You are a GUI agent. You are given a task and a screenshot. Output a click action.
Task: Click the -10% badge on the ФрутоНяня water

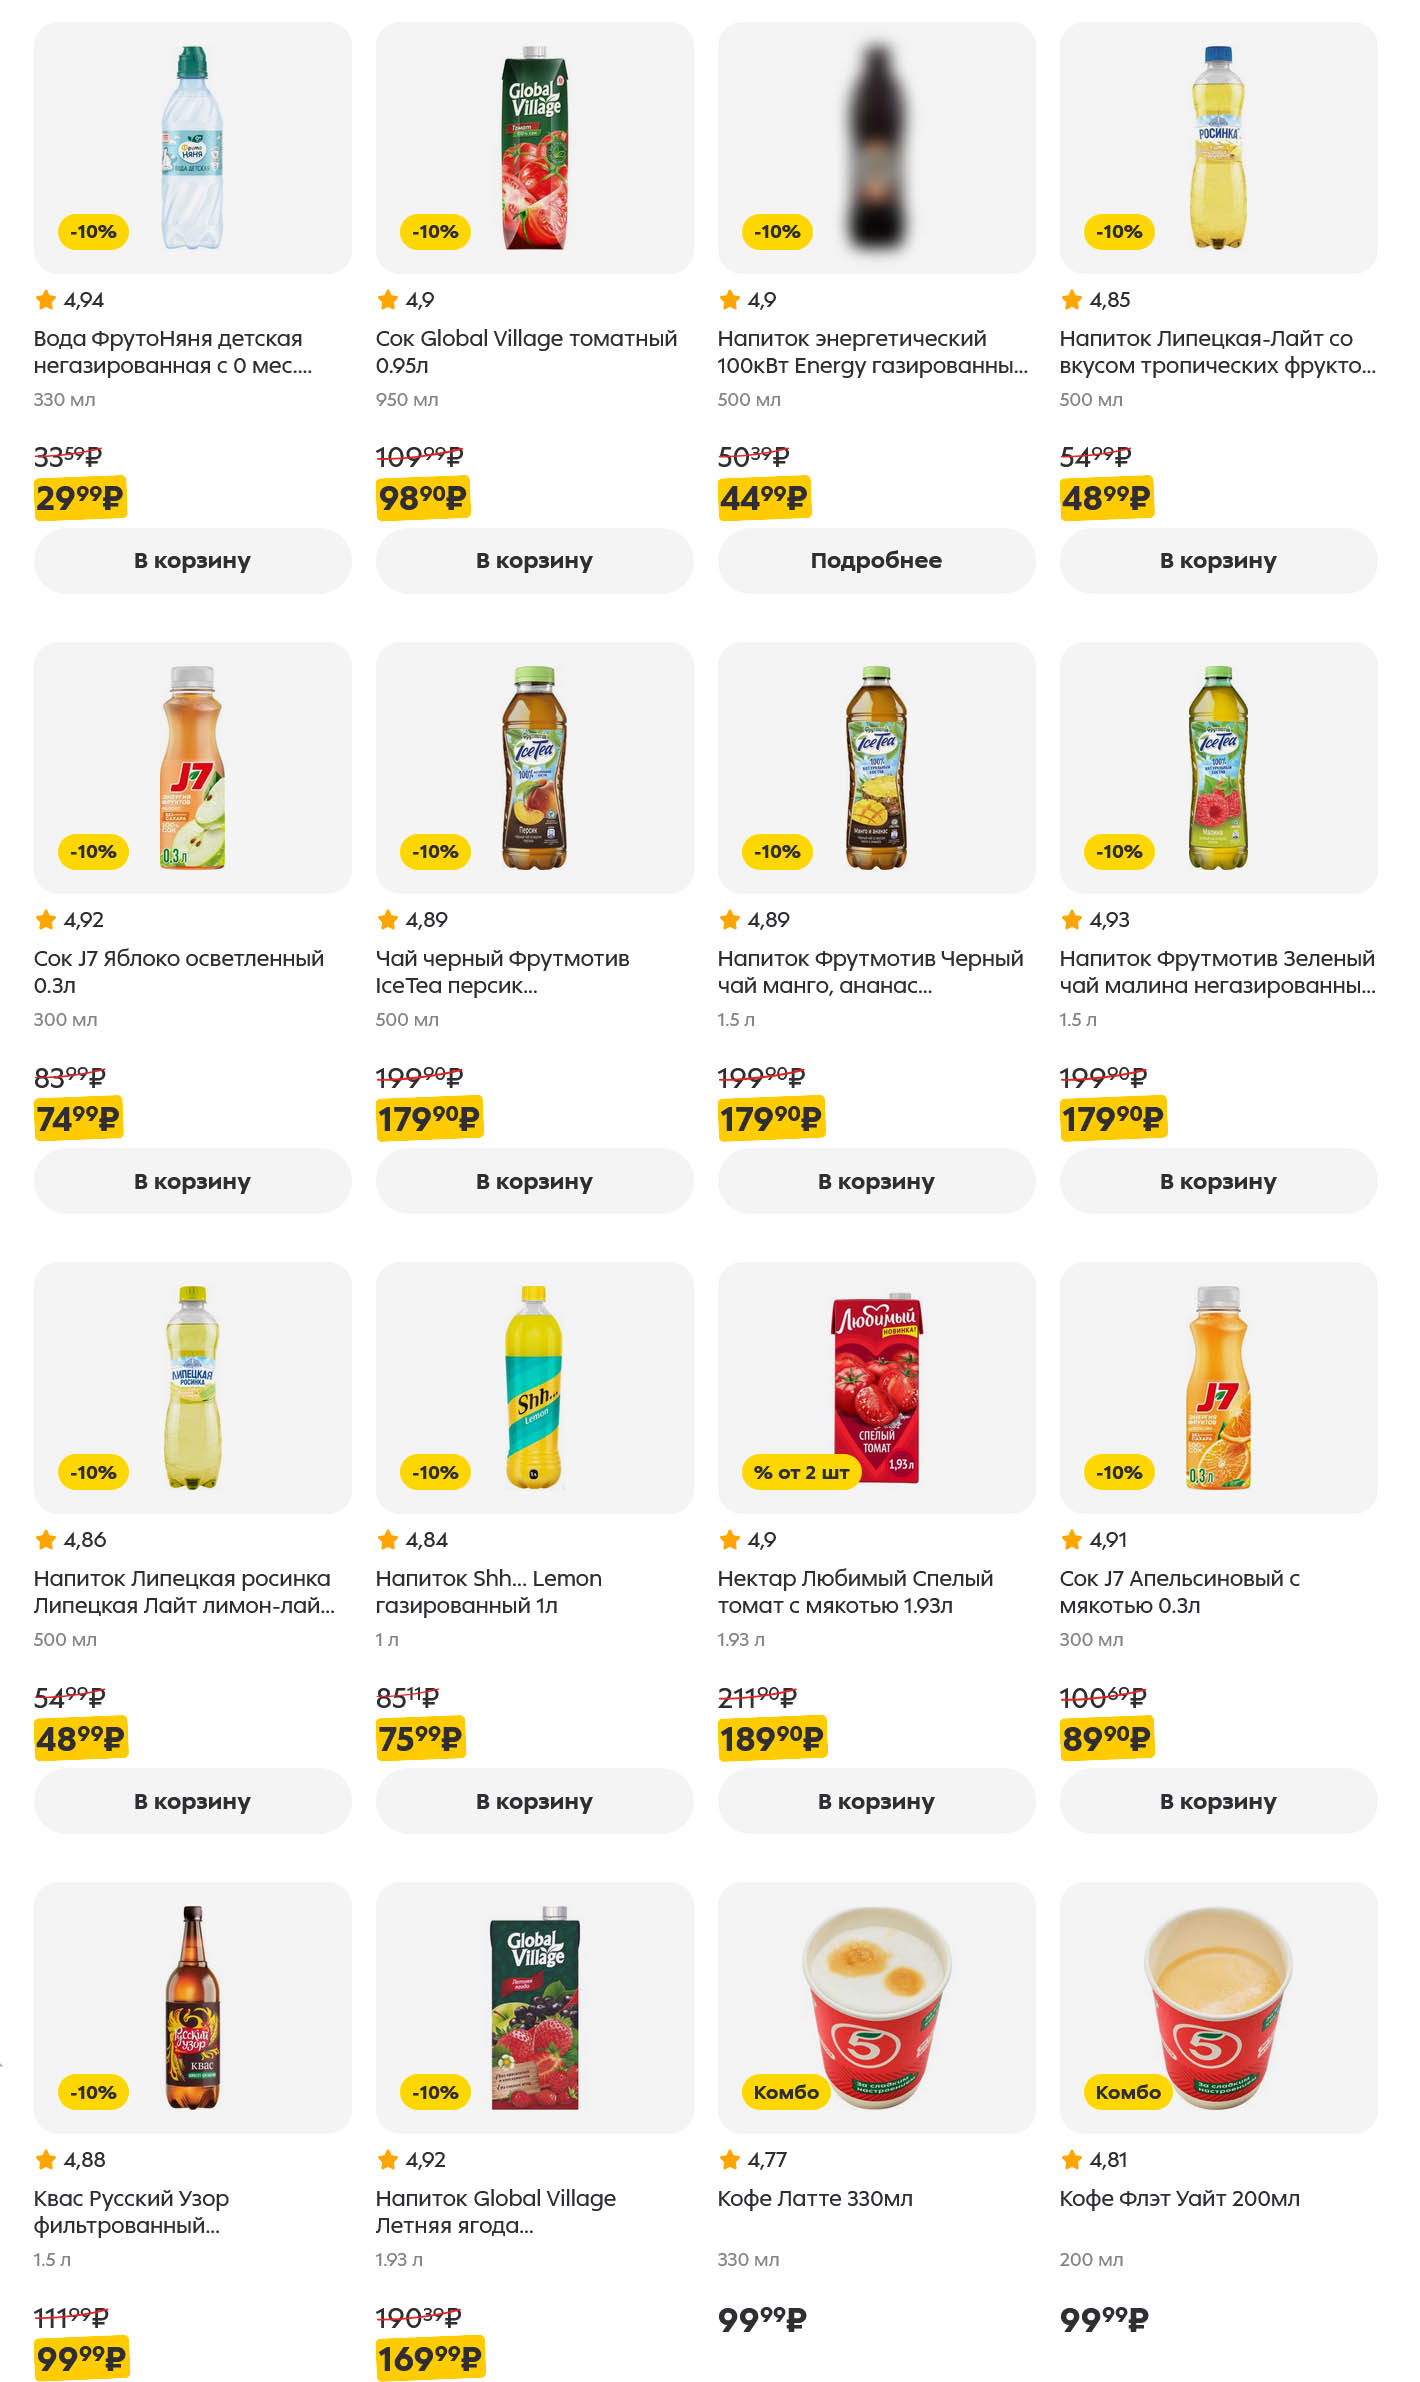tap(94, 232)
